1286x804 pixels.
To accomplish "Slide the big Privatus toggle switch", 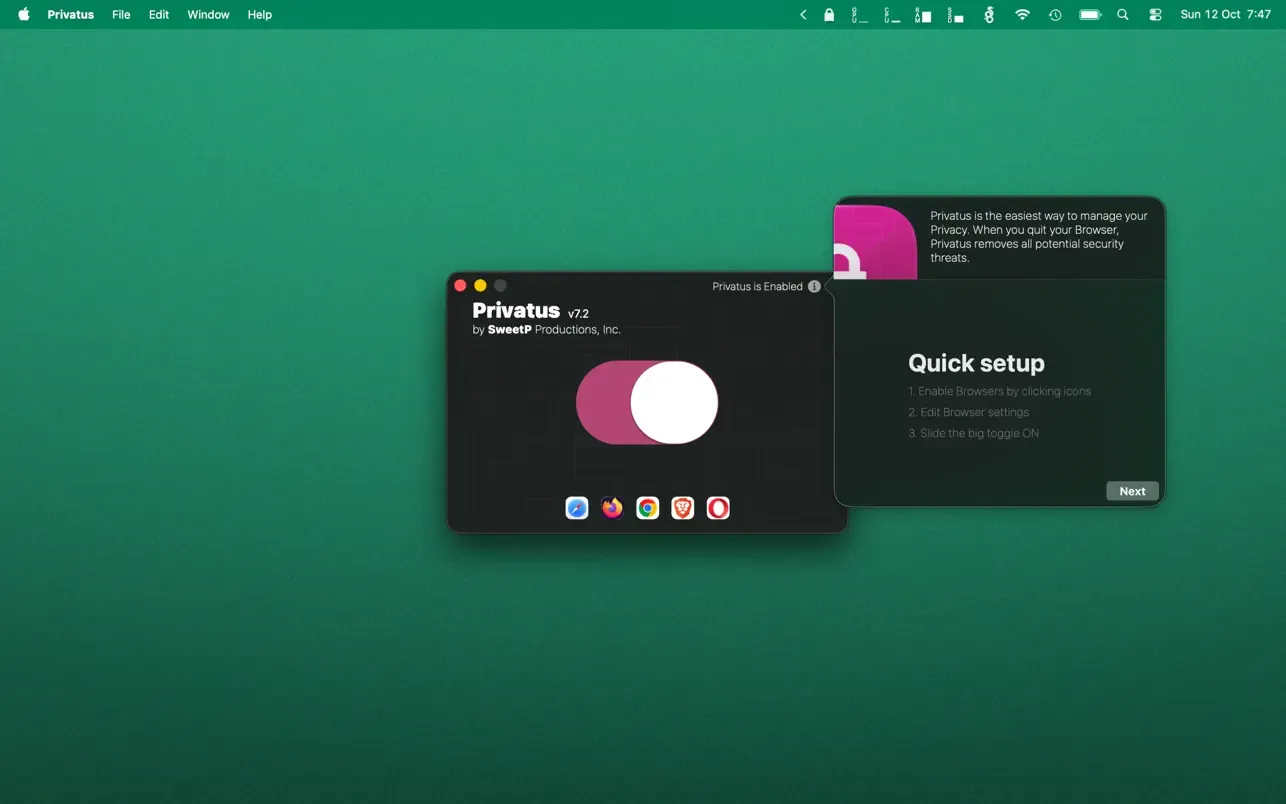I will tap(647, 402).
